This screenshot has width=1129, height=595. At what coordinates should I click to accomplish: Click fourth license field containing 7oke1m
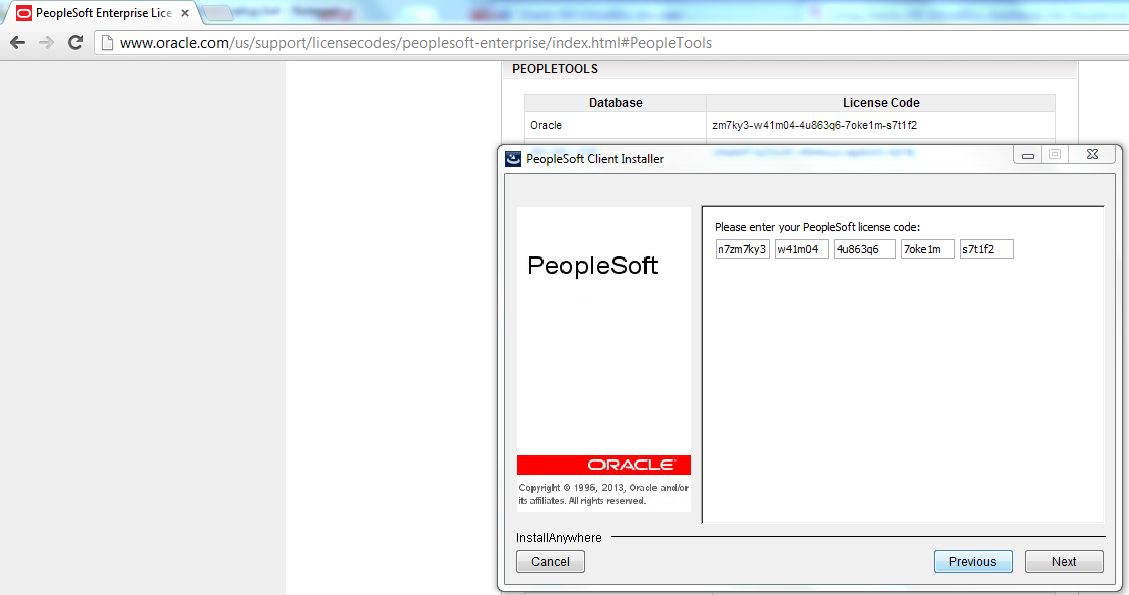927,249
